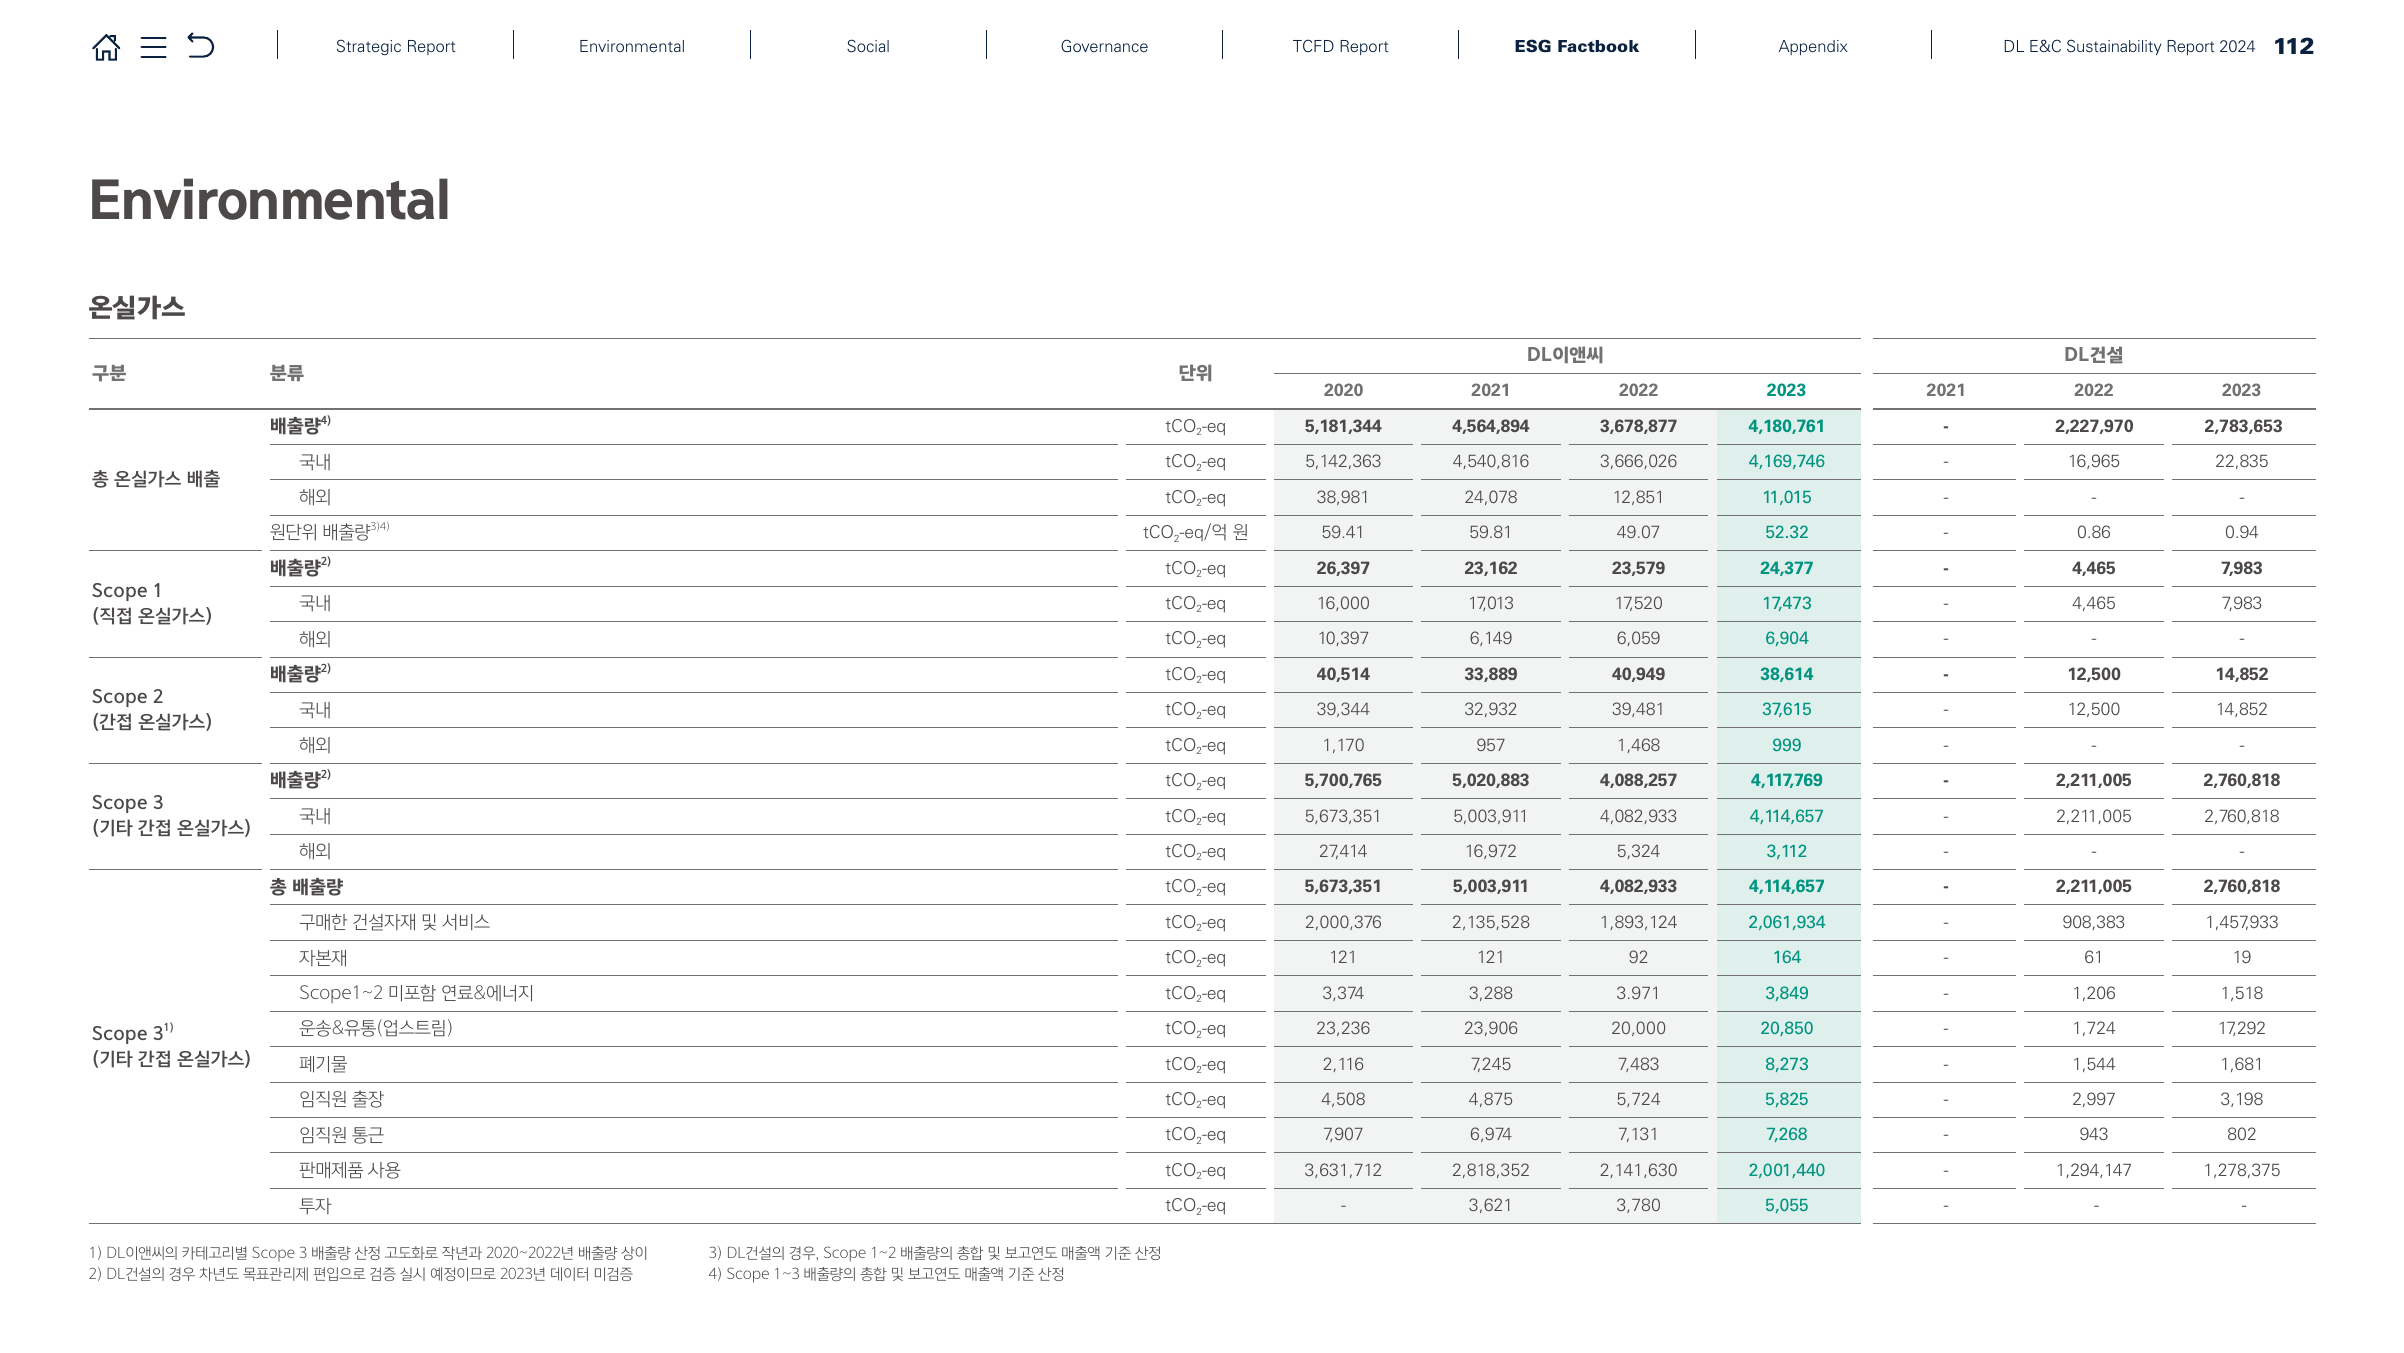
Task: Select the Scope 2 (간접 온실가스) label
Action: tap(151, 709)
